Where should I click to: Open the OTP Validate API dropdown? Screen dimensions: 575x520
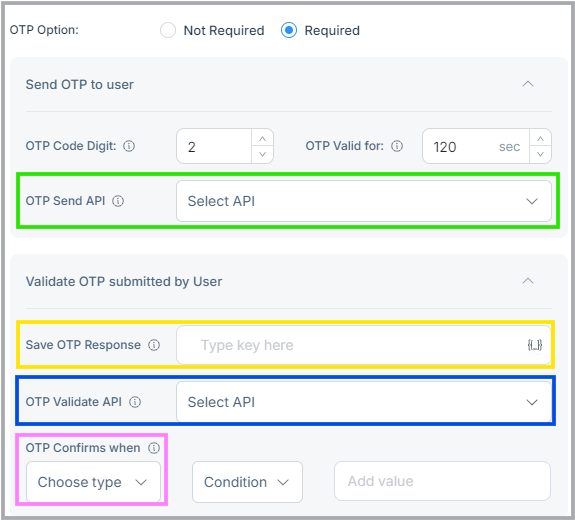(x=364, y=402)
